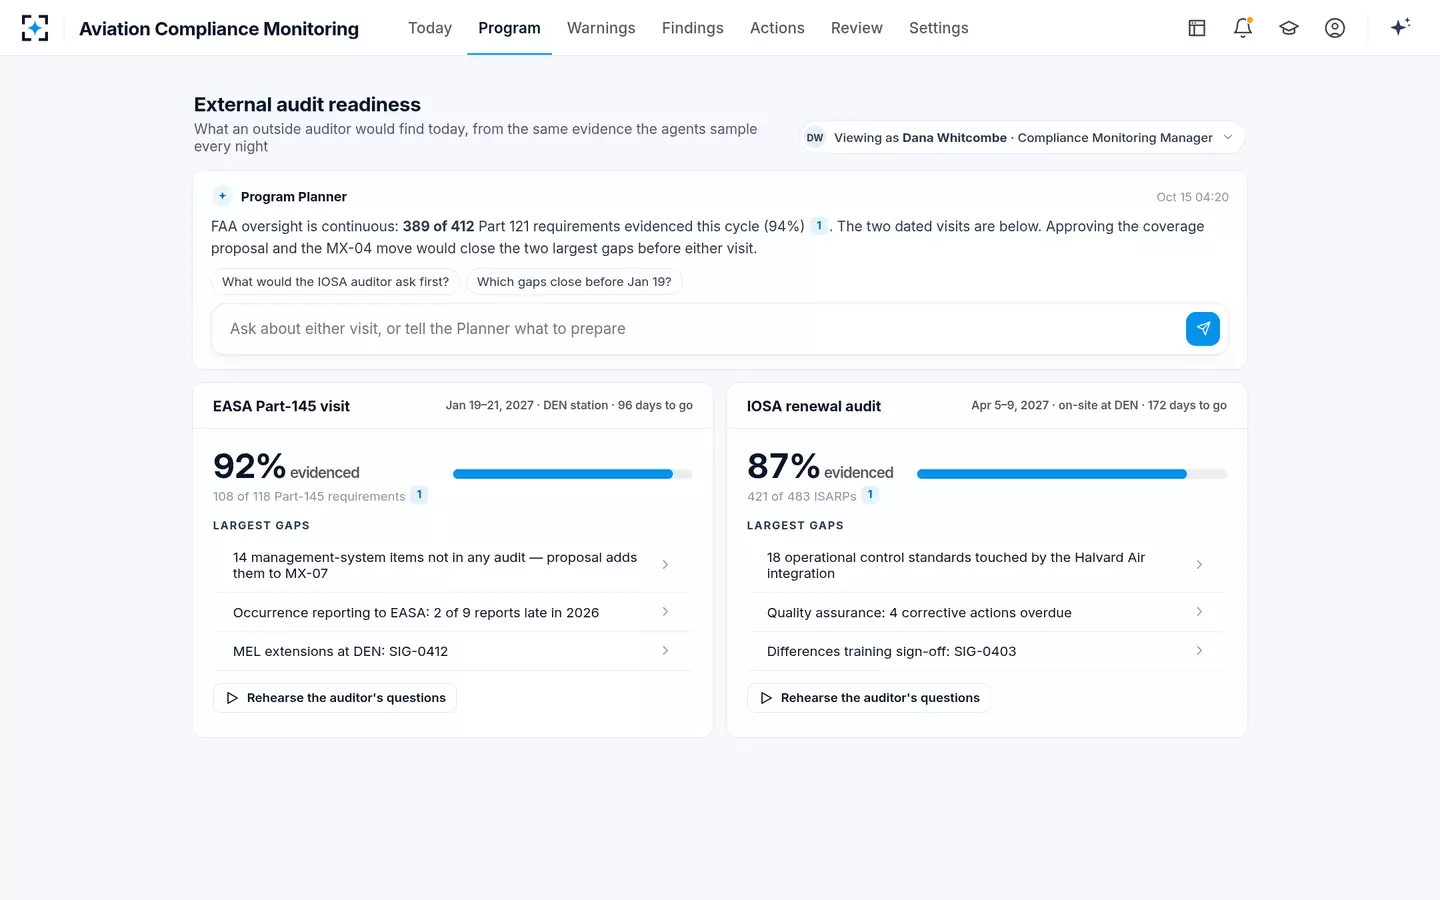
Task: Open the Settings tab
Action: [939, 28]
